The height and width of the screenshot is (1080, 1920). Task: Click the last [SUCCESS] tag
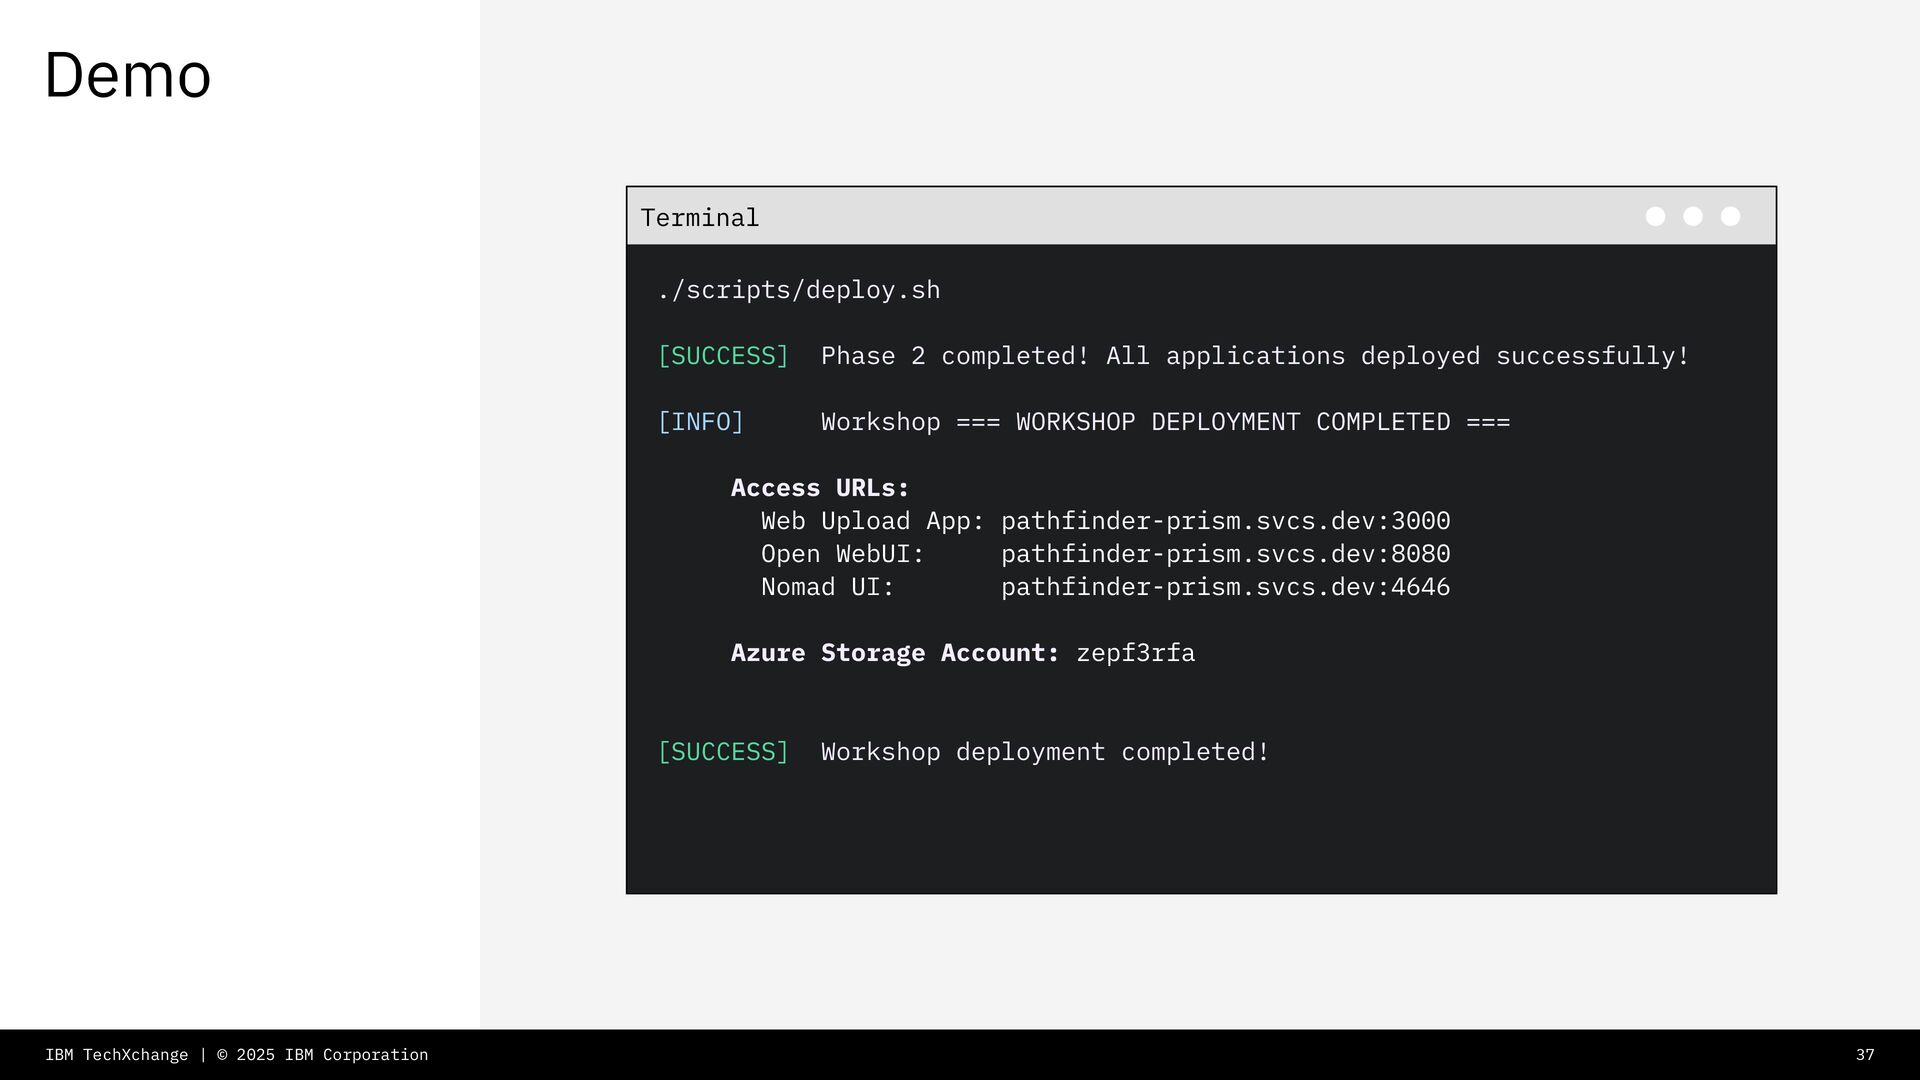point(723,752)
